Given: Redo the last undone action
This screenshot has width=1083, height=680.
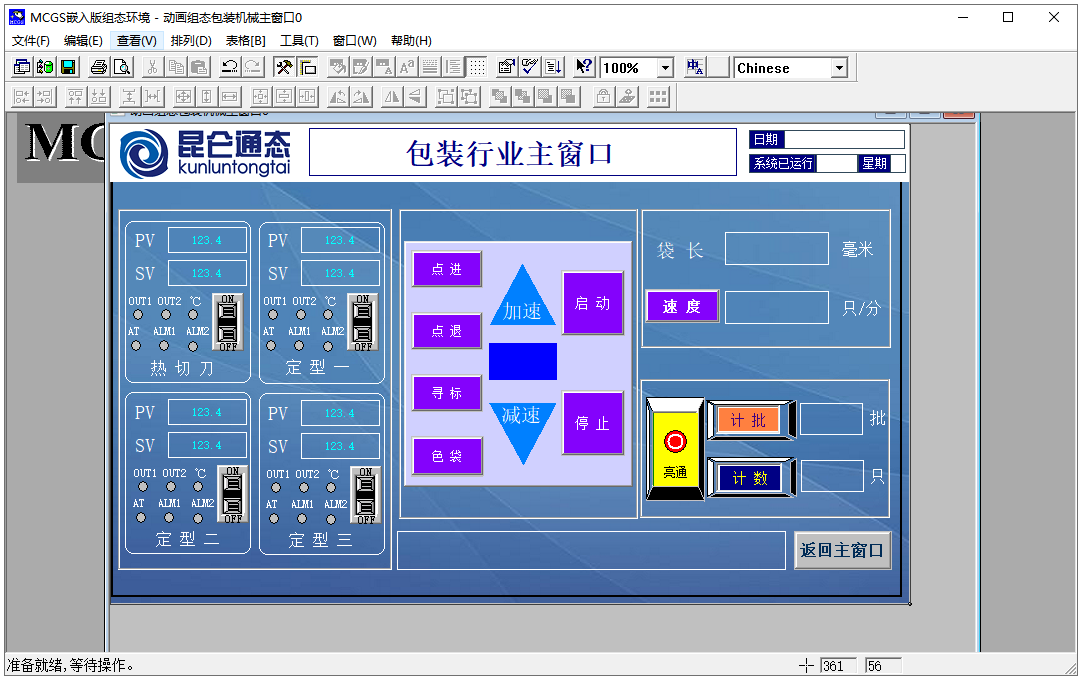Looking at the screenshot, I should (x=253, y=67).
